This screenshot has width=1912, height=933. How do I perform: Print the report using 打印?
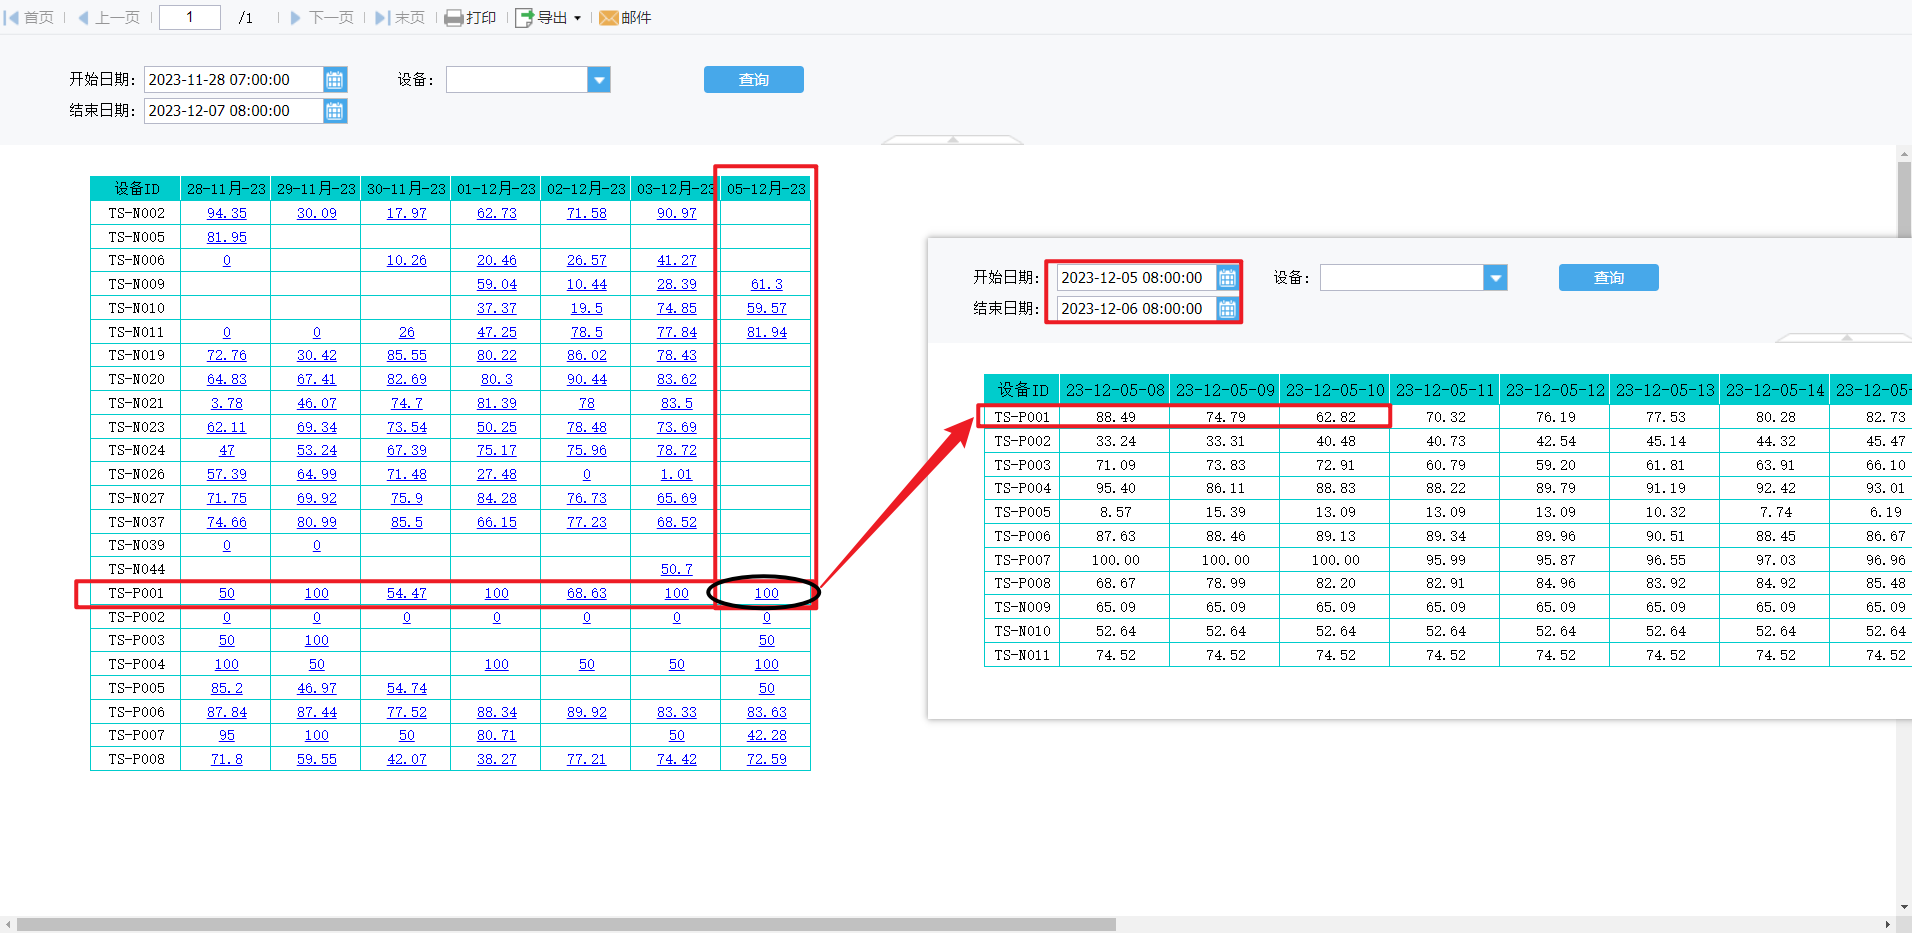pos(470,17)
